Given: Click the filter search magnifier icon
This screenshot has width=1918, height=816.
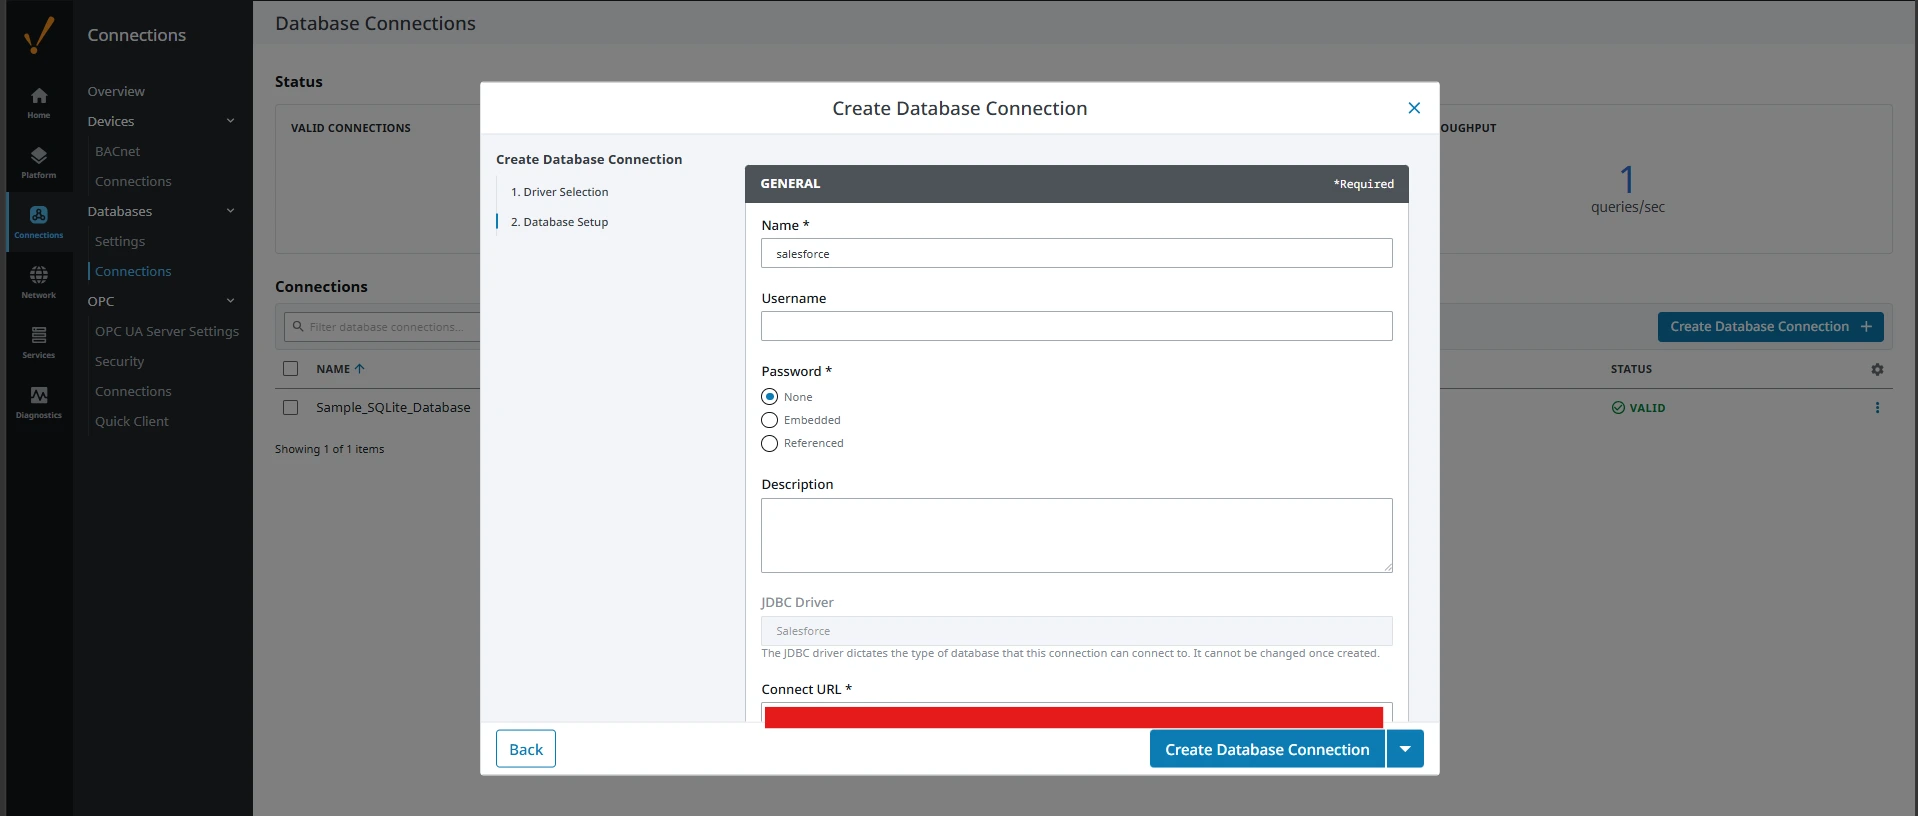Looking at the screenshot, I should point(298,327).
